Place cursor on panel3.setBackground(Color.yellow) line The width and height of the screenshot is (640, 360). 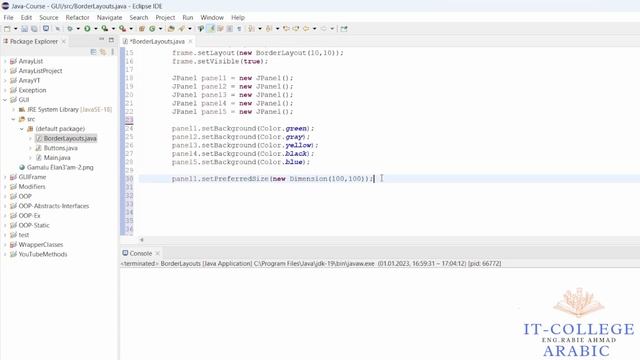[x=244, y=145]
